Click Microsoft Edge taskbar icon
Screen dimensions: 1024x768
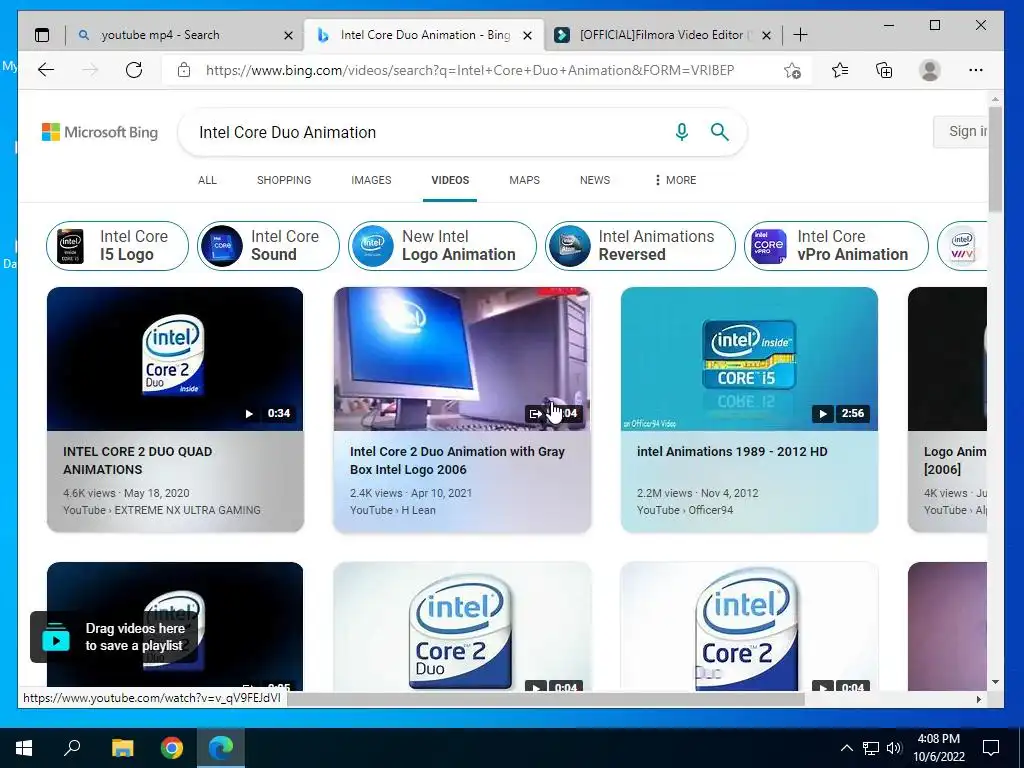coord(221,748)
